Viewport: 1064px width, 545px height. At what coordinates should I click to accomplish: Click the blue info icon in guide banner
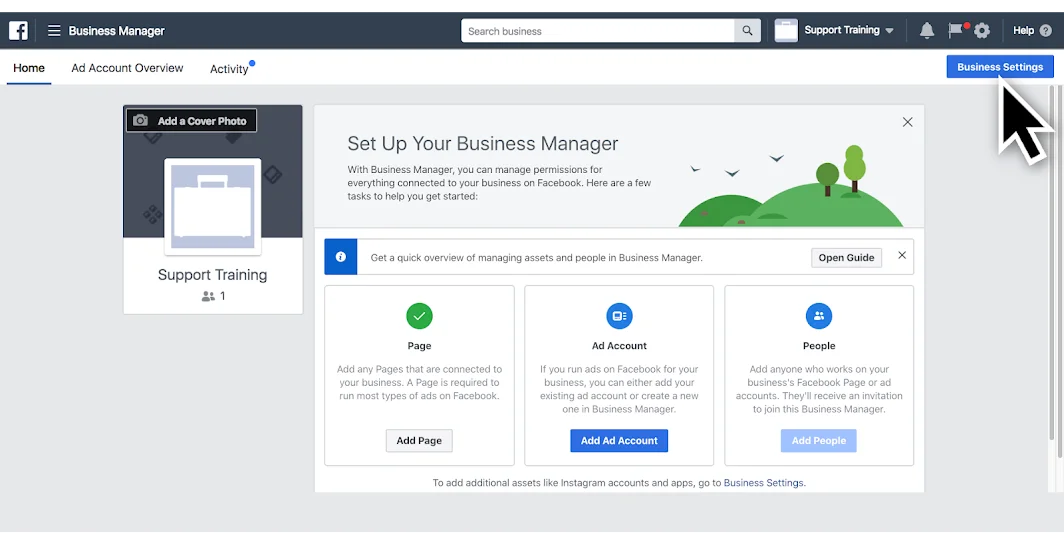click(341, 257)
